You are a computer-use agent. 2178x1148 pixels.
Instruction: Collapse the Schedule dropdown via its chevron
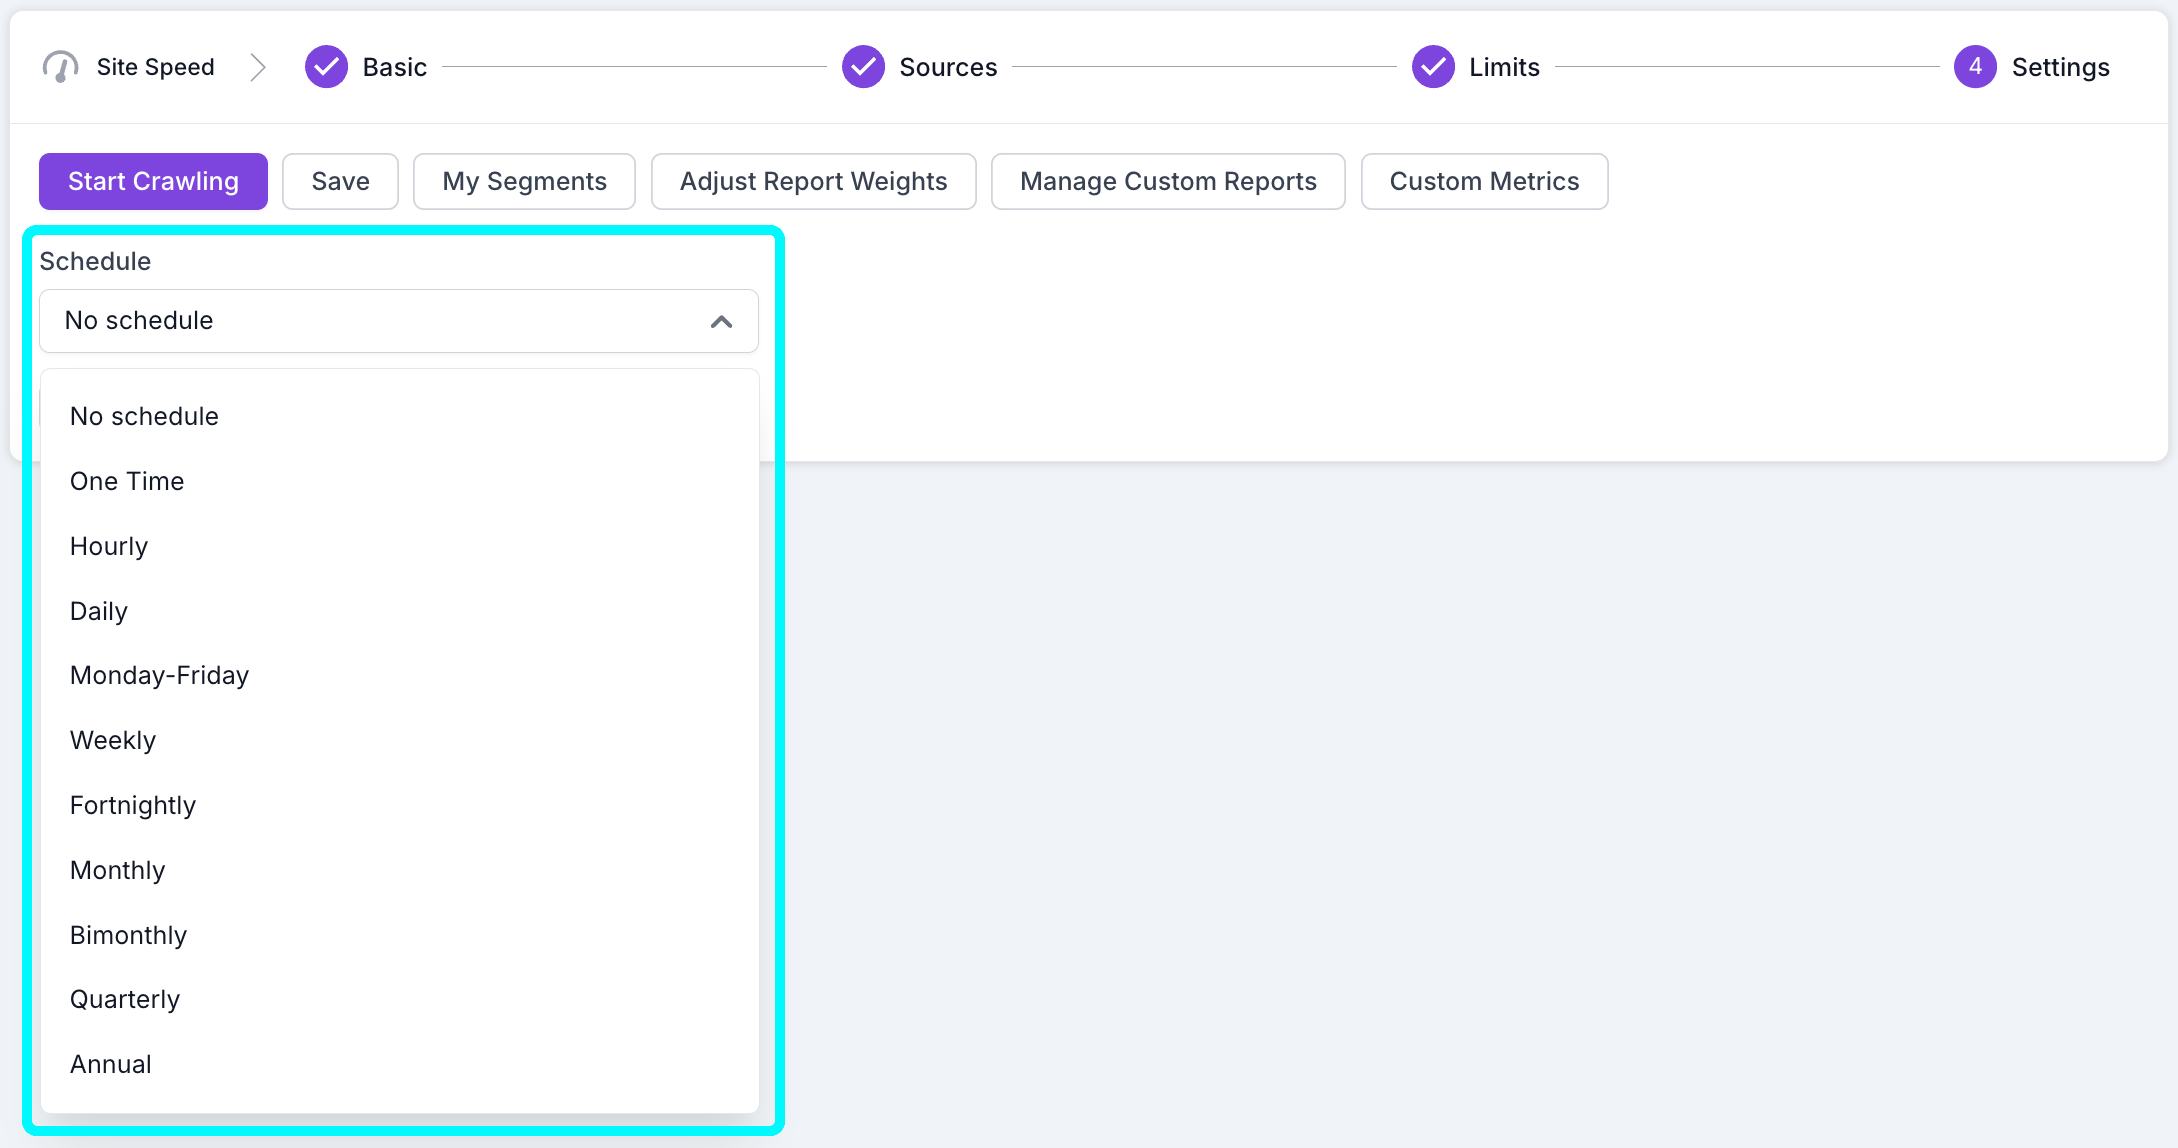point(721,321)
